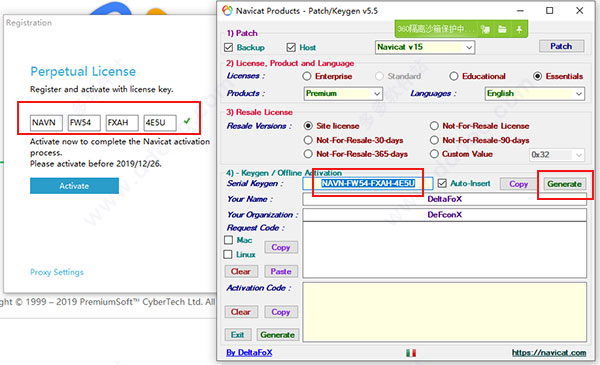Screen dimensions: 600x365
Task: Choose Not-For-Resale-90-days option
Action: click(434, 140)
